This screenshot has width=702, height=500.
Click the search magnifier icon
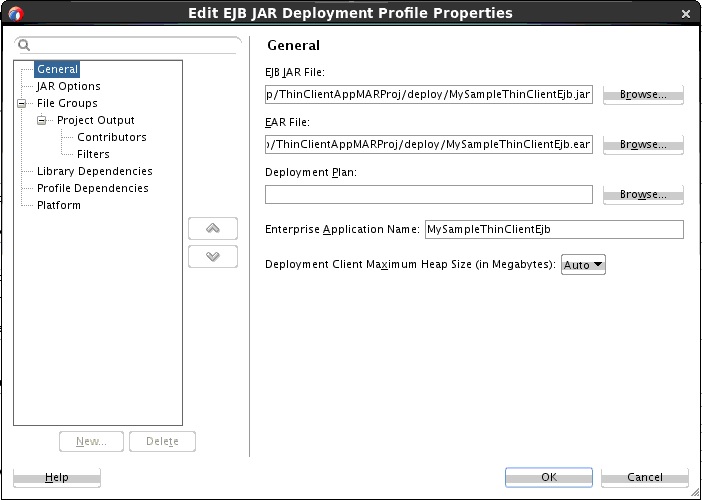click(24, 45)
